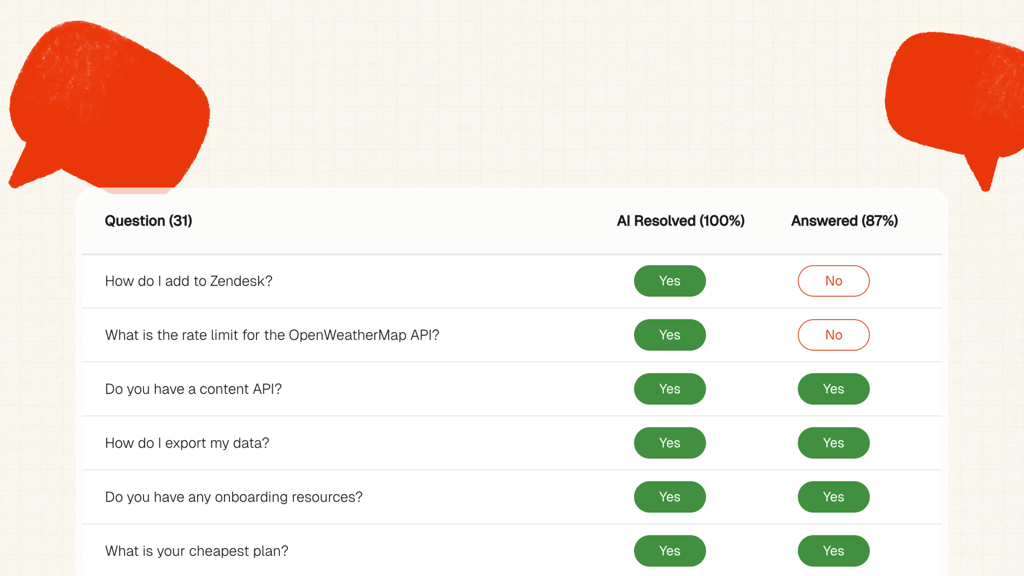Select 'What is your cheapest plan?' text

pos(197,551)
